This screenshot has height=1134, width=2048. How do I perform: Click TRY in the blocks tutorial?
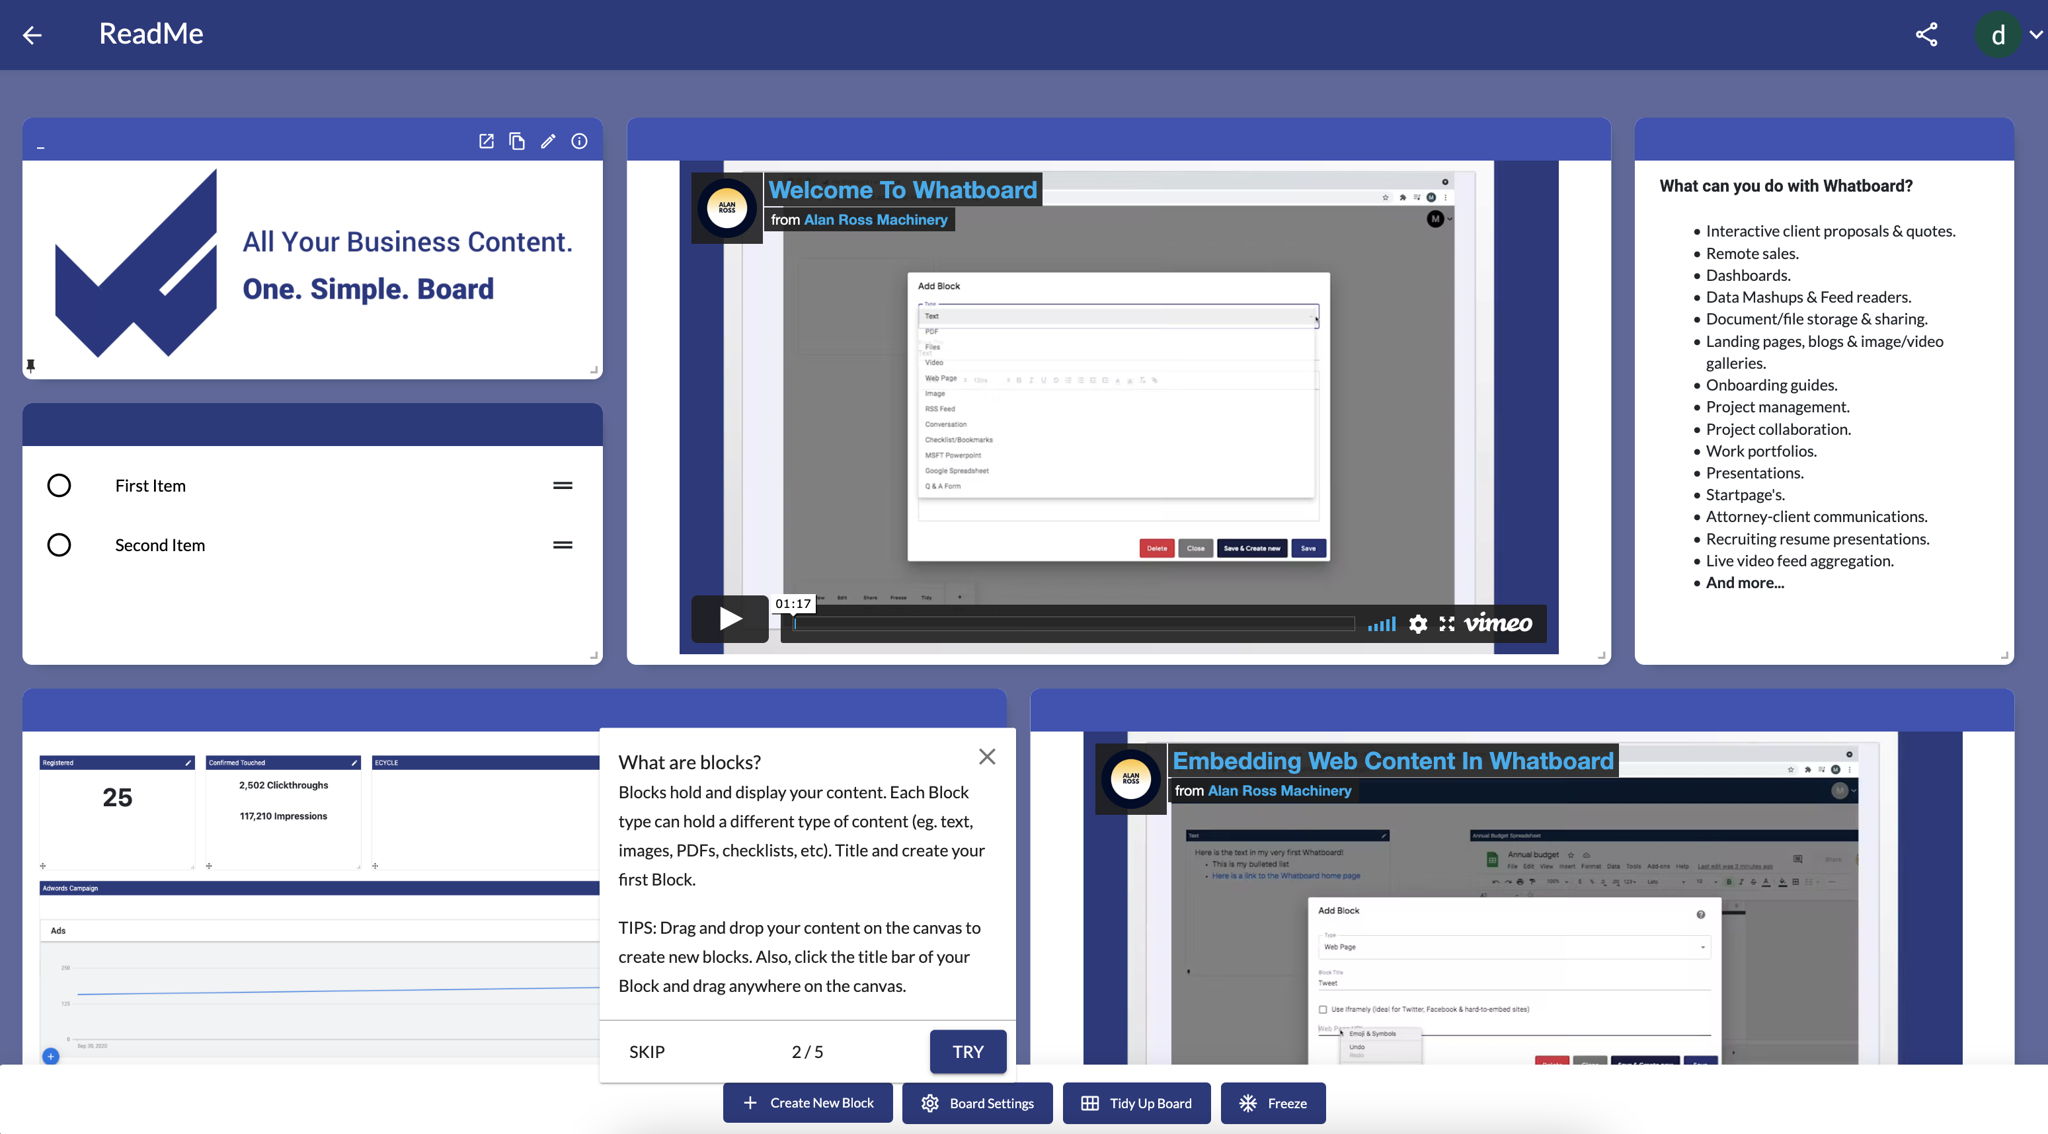[968, 1052]
